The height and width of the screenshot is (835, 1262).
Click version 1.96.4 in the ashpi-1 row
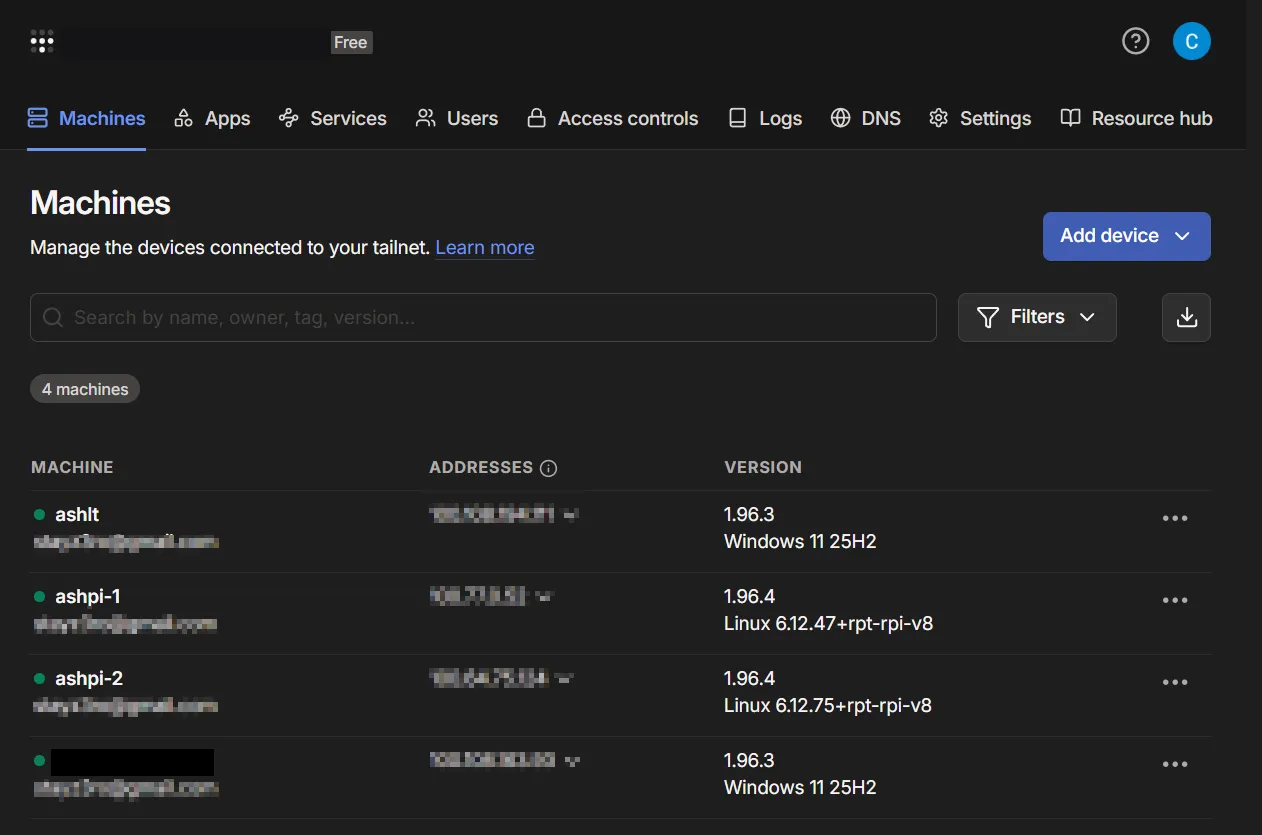(x=749, y=596)
